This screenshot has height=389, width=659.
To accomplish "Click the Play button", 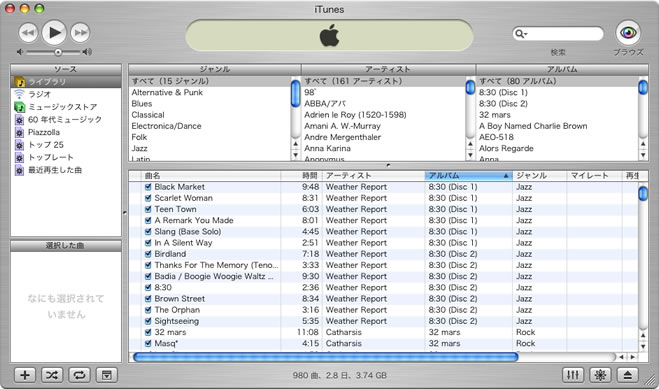I will point(54,32).
